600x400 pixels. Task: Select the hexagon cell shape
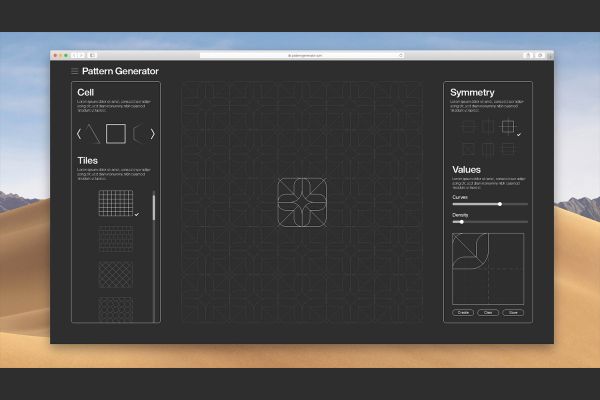[x=139, y=134]
